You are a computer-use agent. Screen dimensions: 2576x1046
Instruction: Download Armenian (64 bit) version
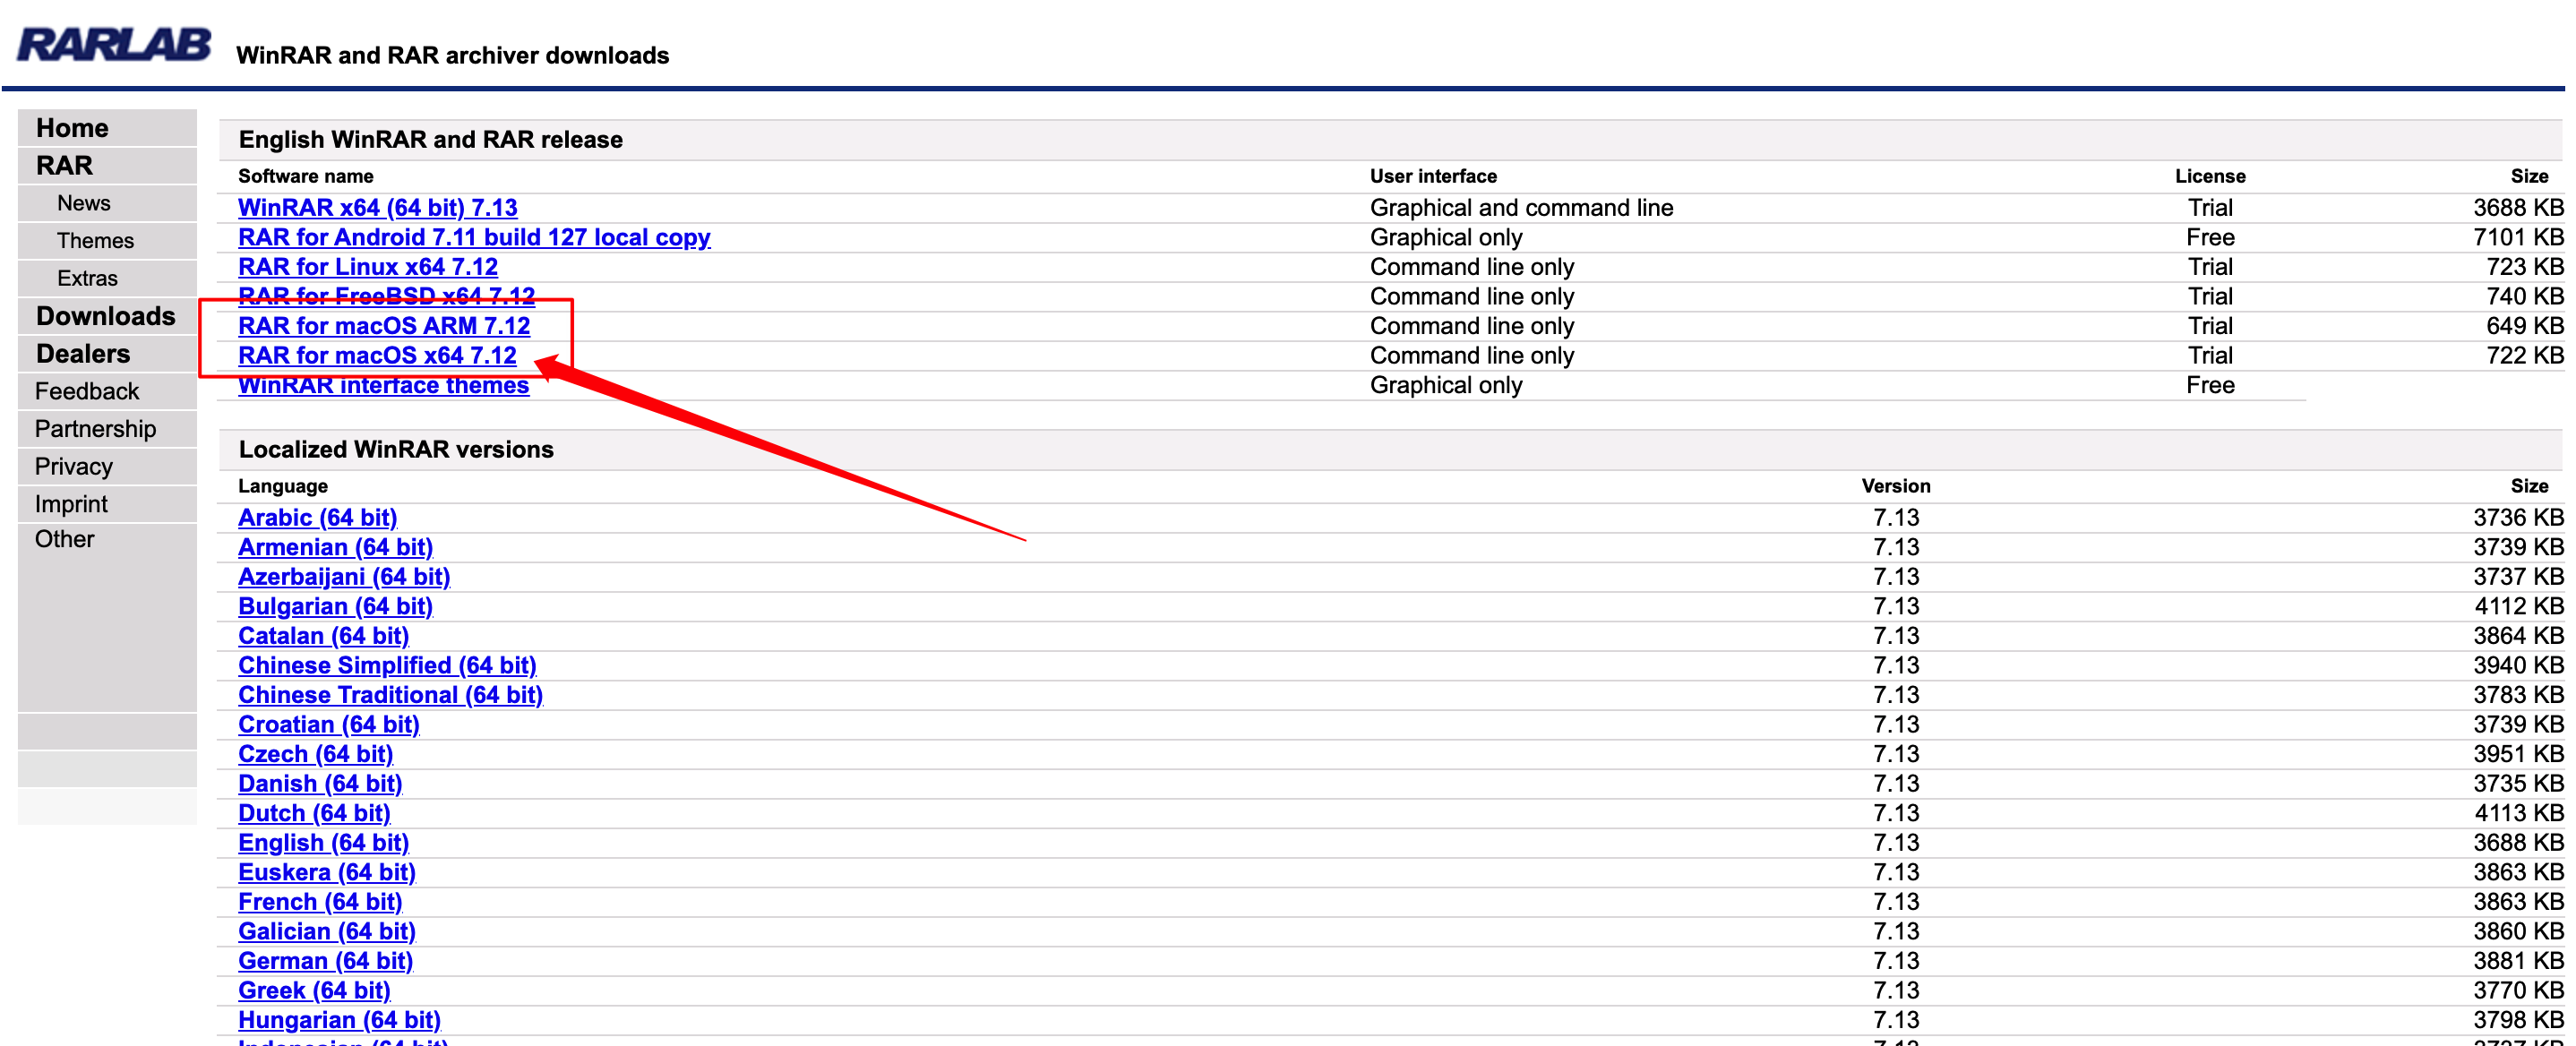pos(335,548)
